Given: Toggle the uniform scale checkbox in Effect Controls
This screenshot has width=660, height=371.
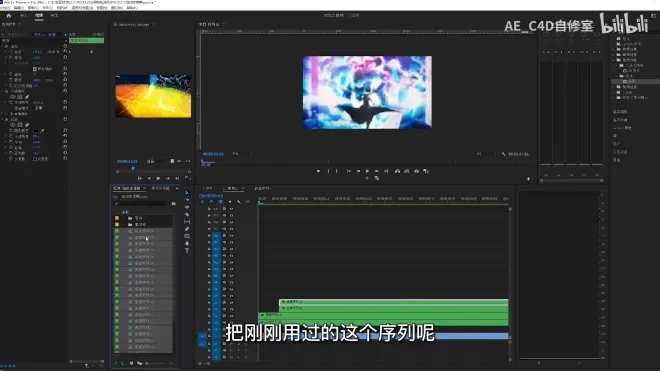Looking at the screenshot, I should (35, 69).
